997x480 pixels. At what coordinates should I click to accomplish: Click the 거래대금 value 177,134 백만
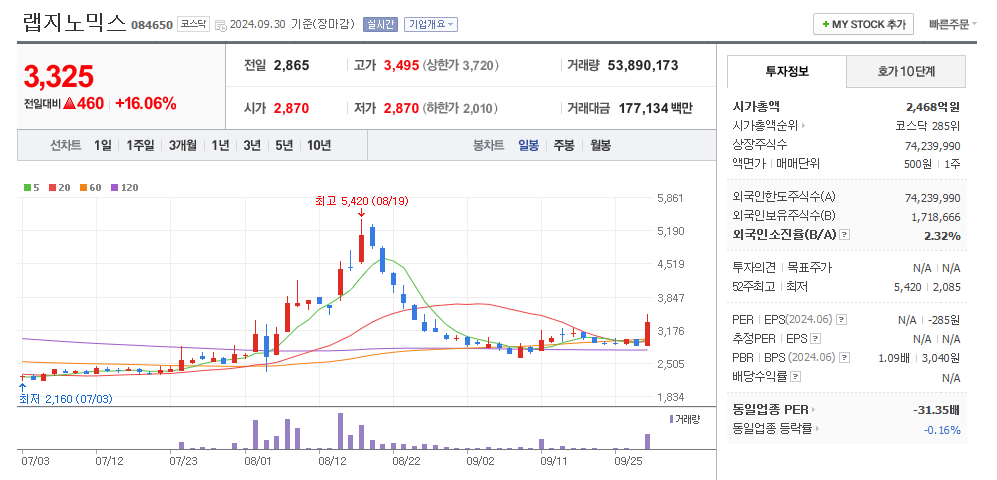[x=656, y=109]
